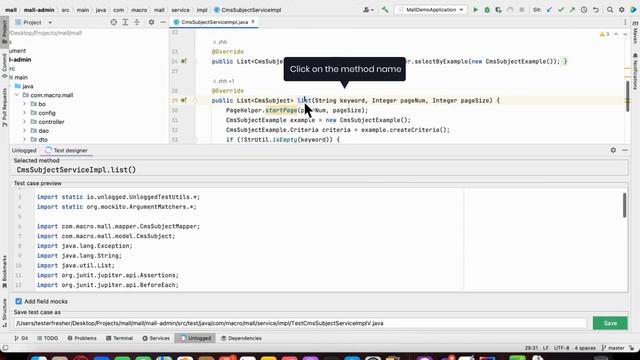
Task: Open the user account icon dropdown
Action: (x=368, y=10)
